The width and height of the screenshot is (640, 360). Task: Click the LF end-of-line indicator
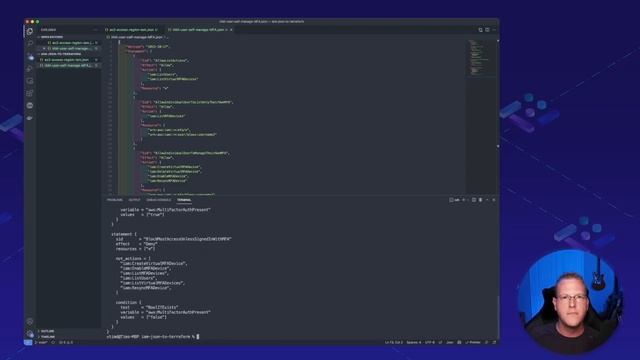point(440,342)
